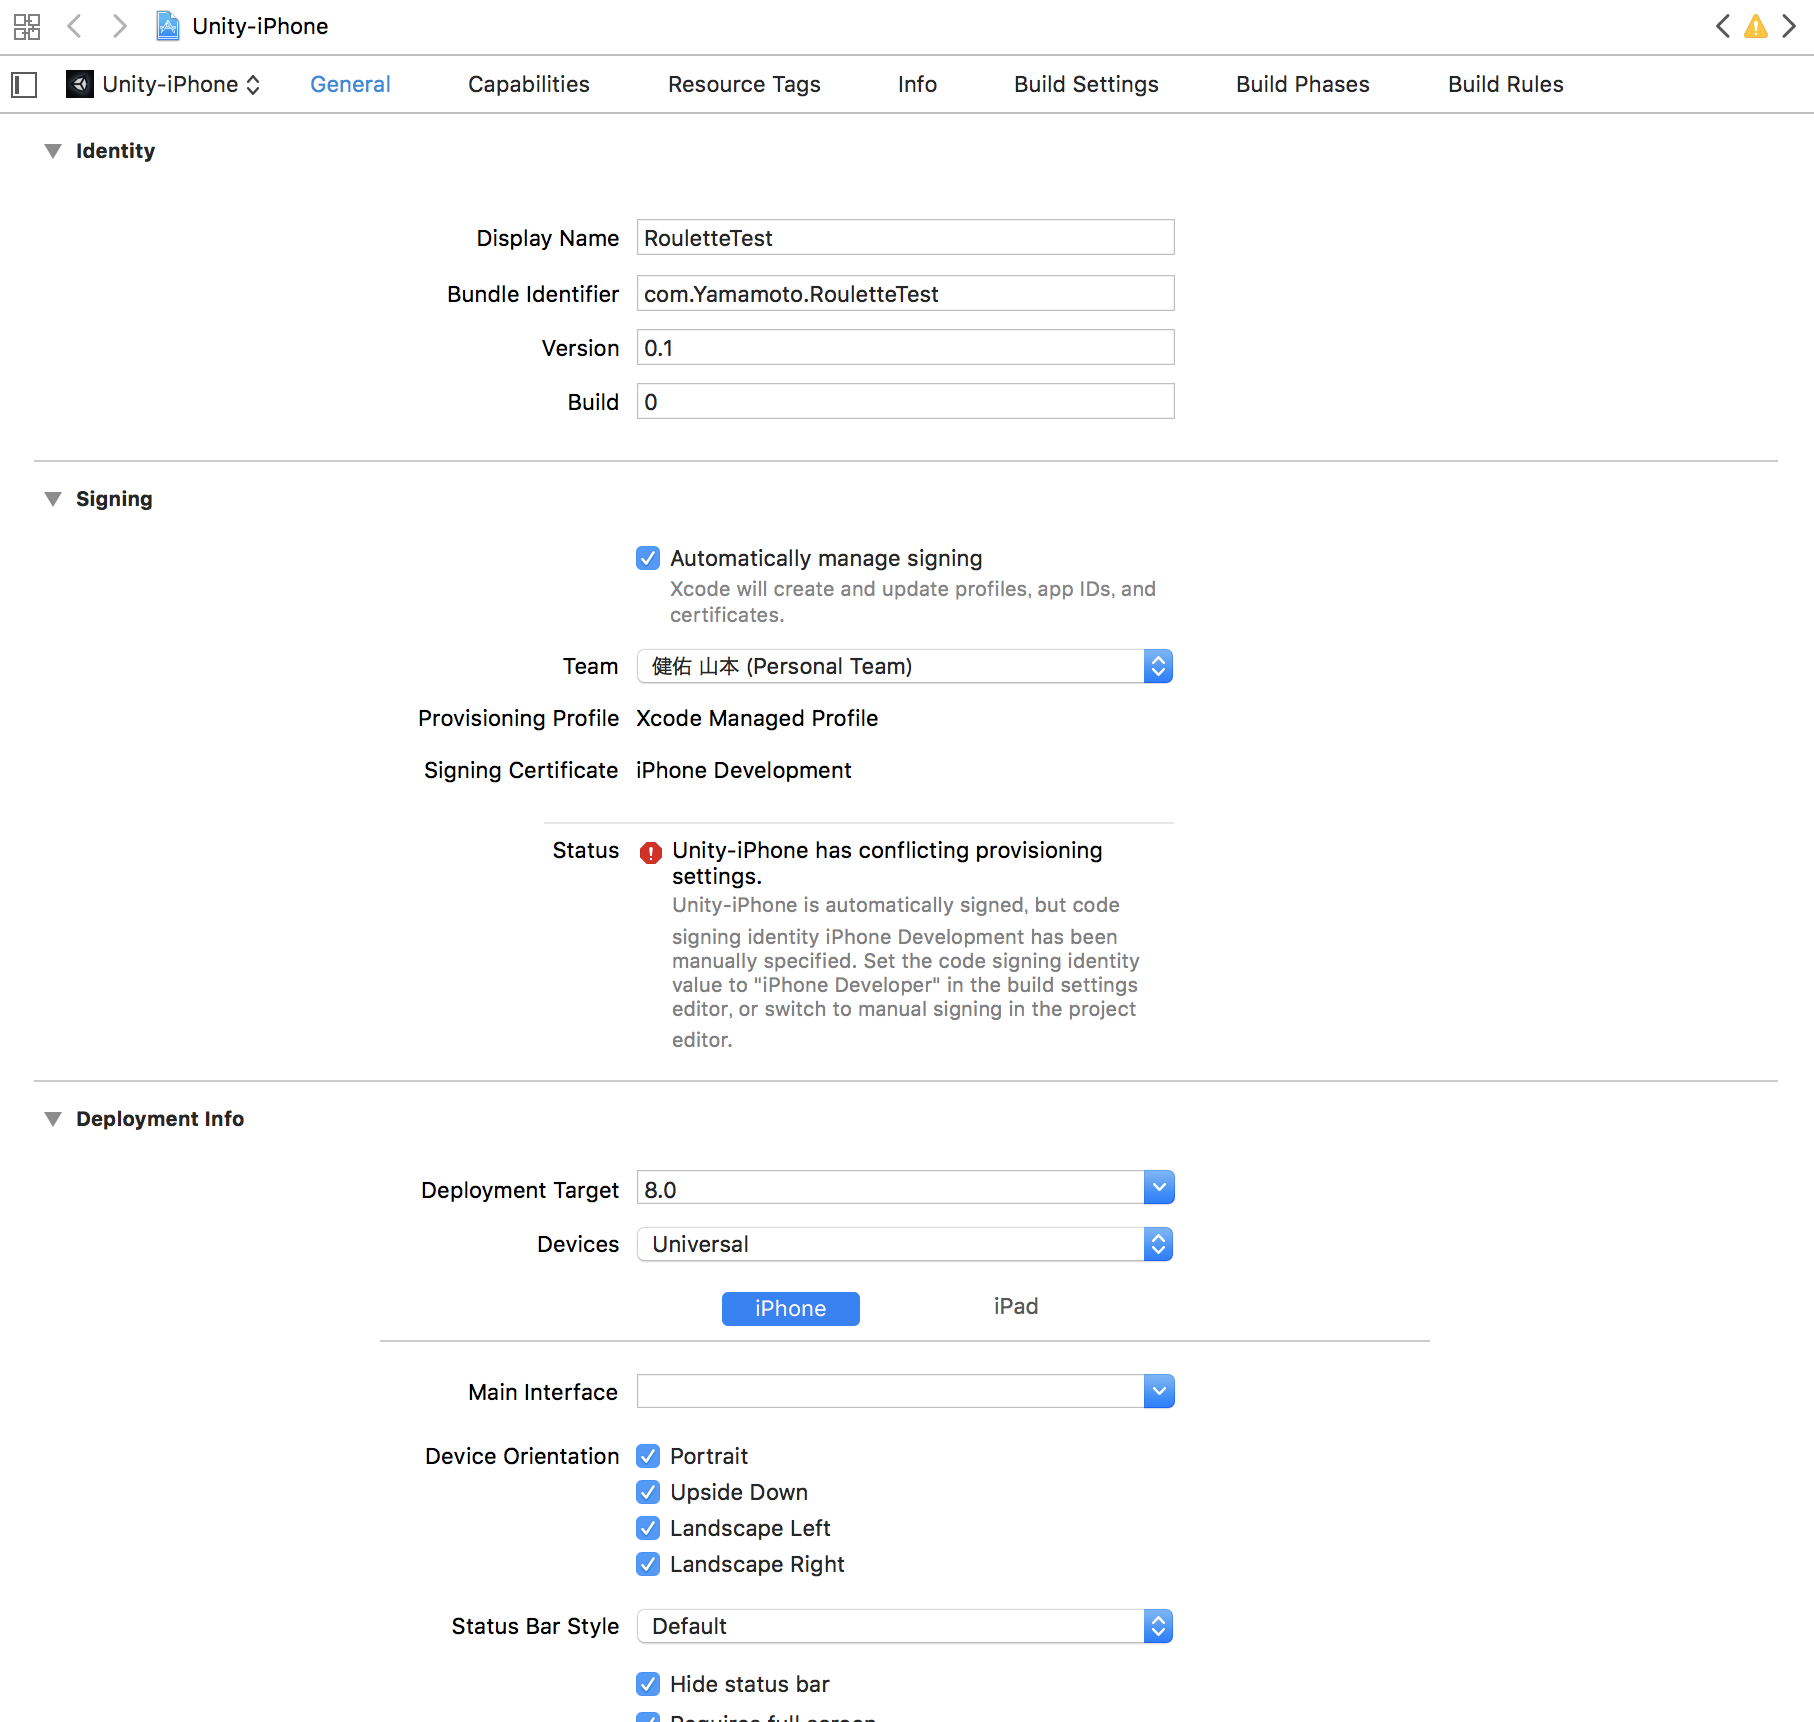This screenshot has height=1722, width=1814.
Task: Select the iPhone device button
Action: coord(790,1308)
